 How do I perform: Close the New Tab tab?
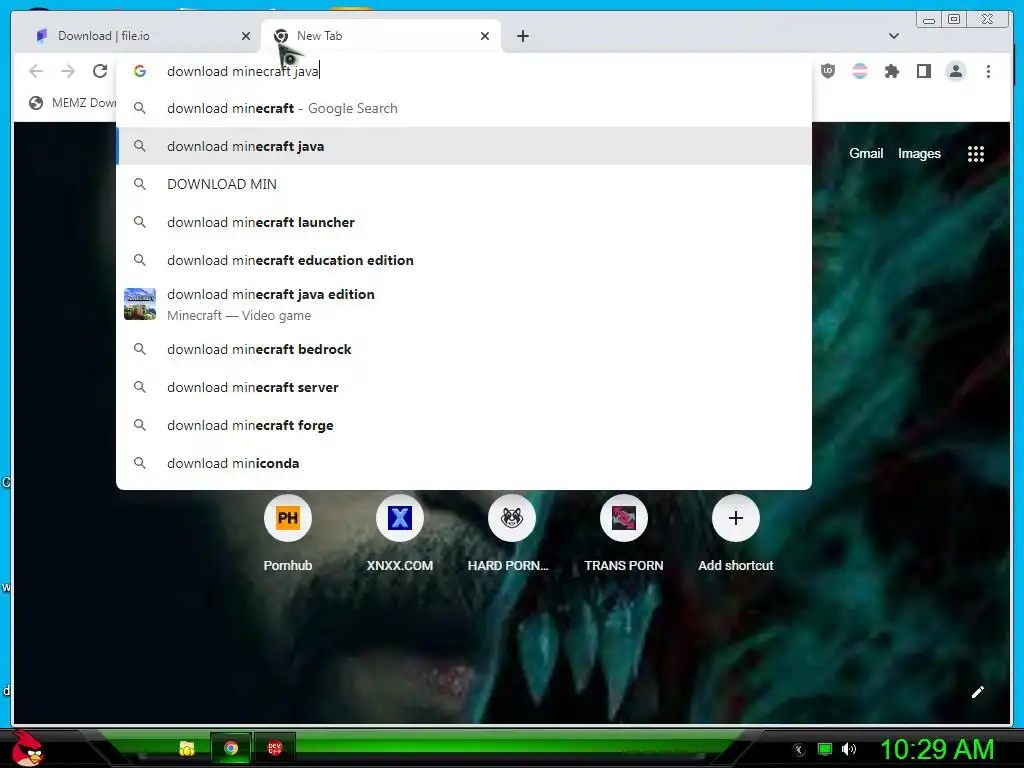[485, 36]
